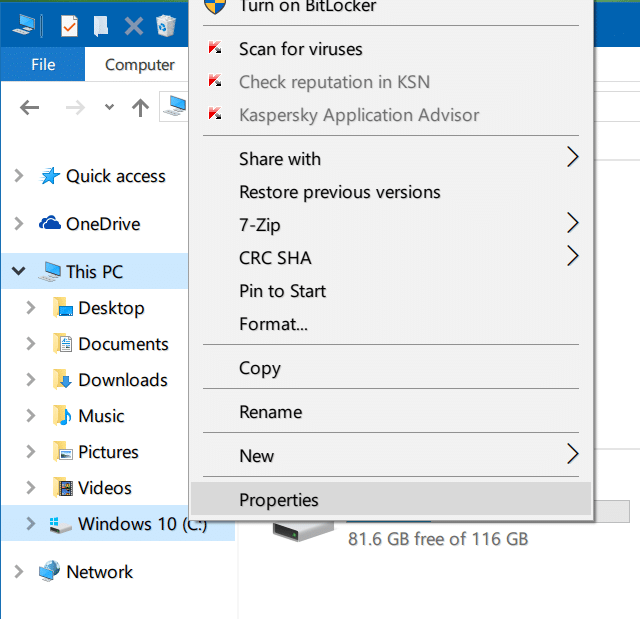Go forward with the right arrow

[x=75, y=108]
